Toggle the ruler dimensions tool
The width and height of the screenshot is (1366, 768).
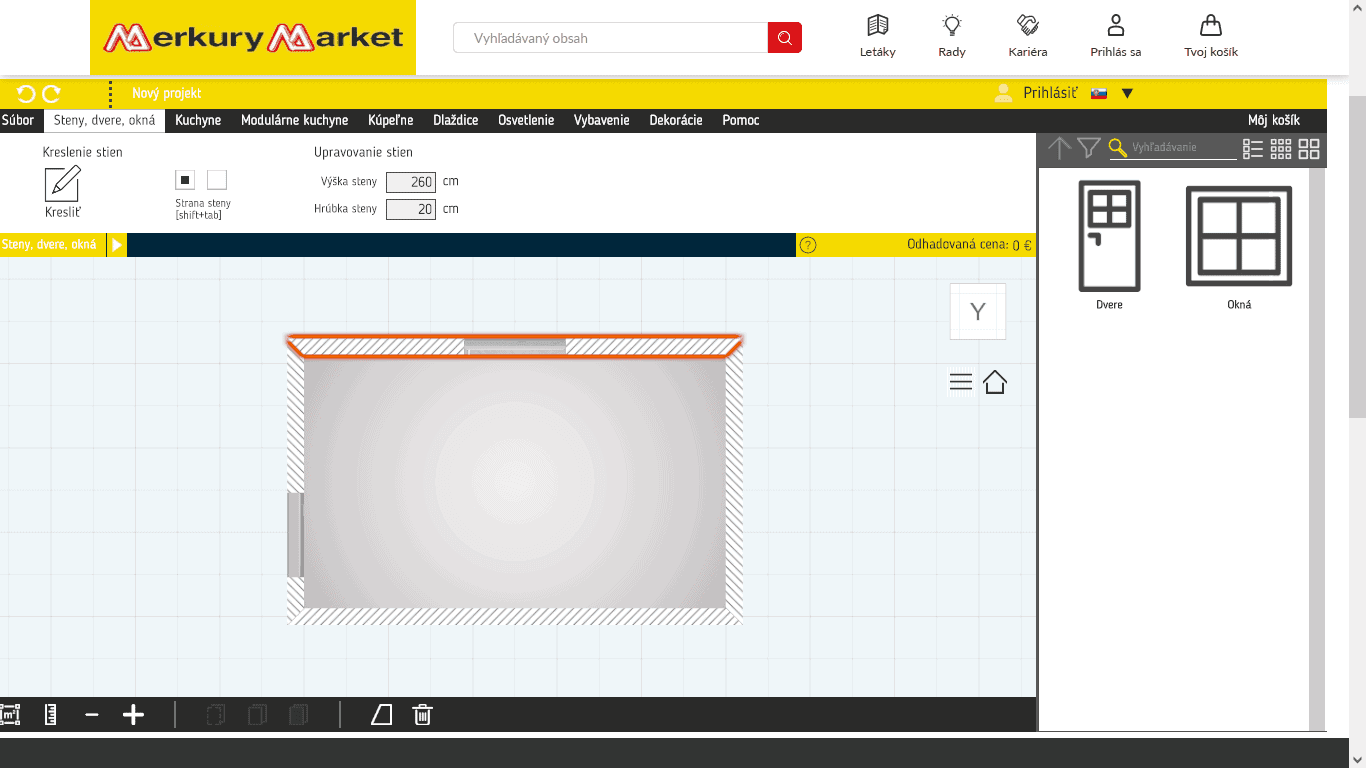pos(51,714)
